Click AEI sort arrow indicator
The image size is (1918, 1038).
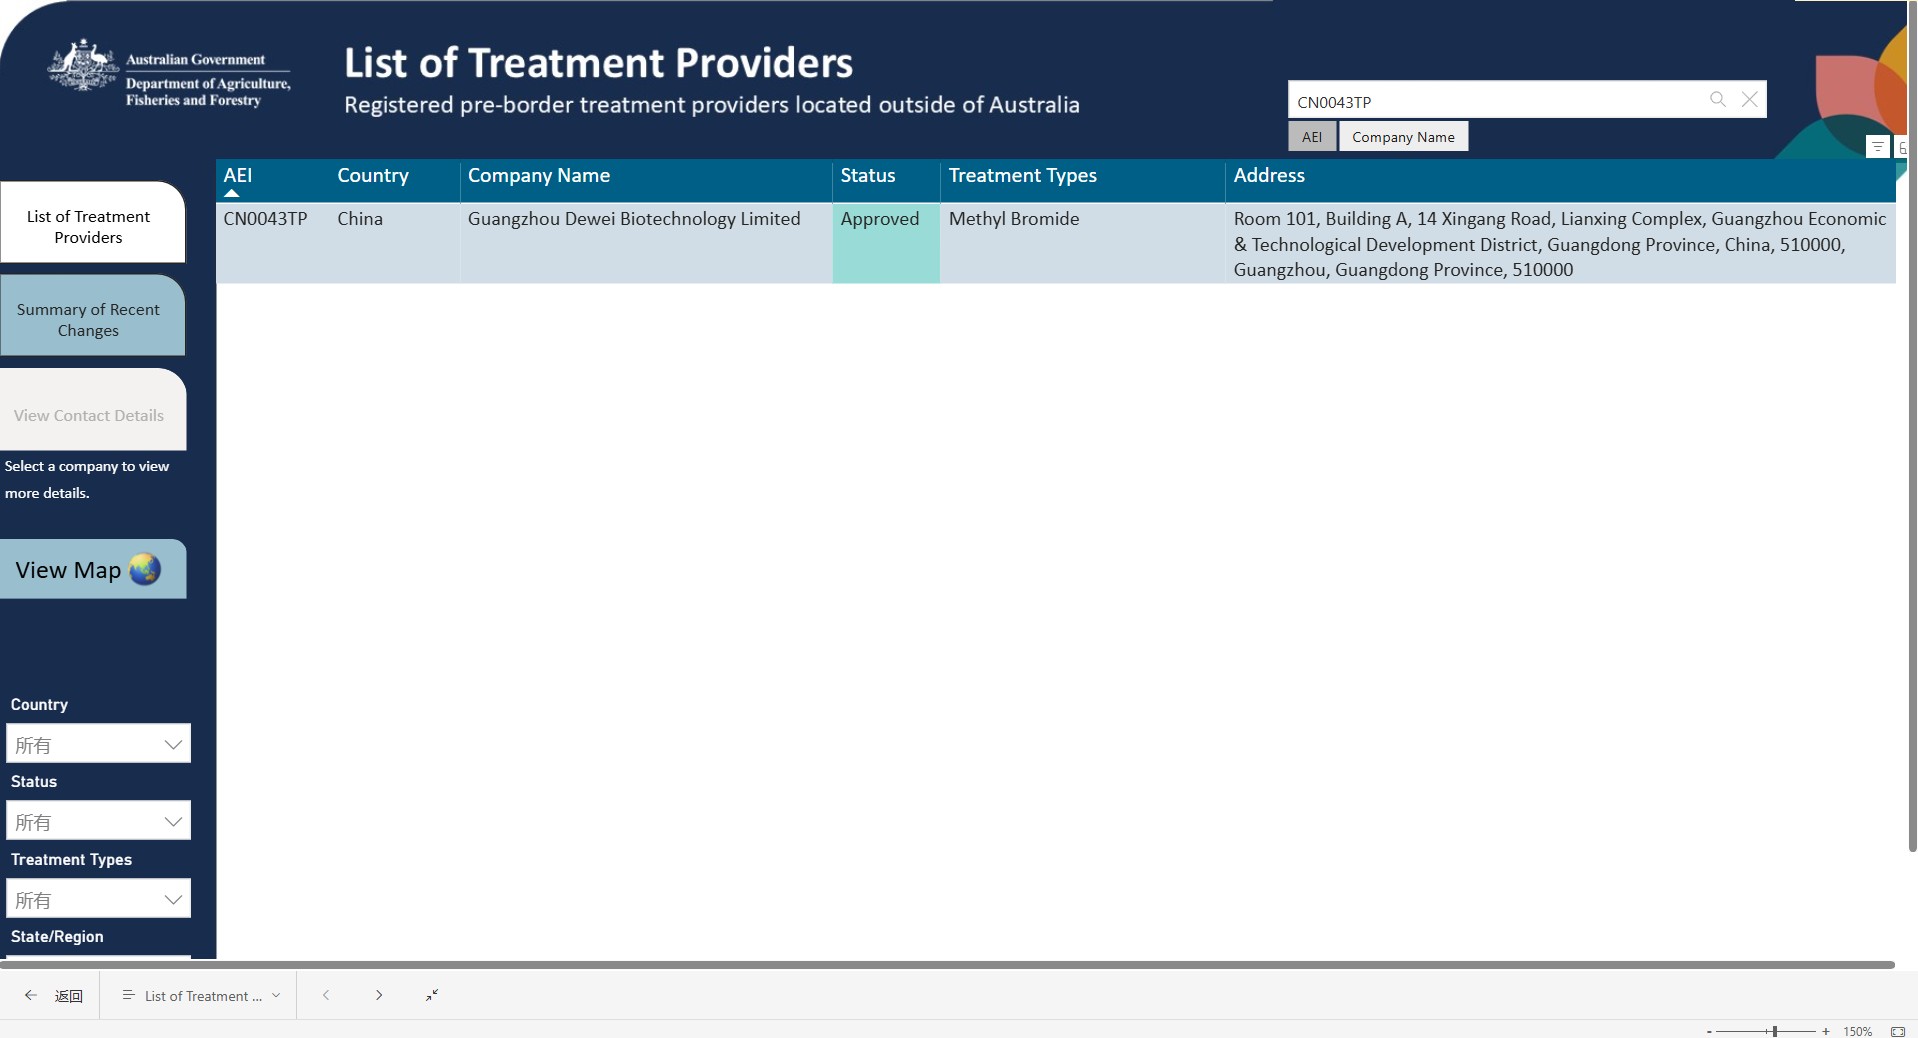[x=232, y=193]
